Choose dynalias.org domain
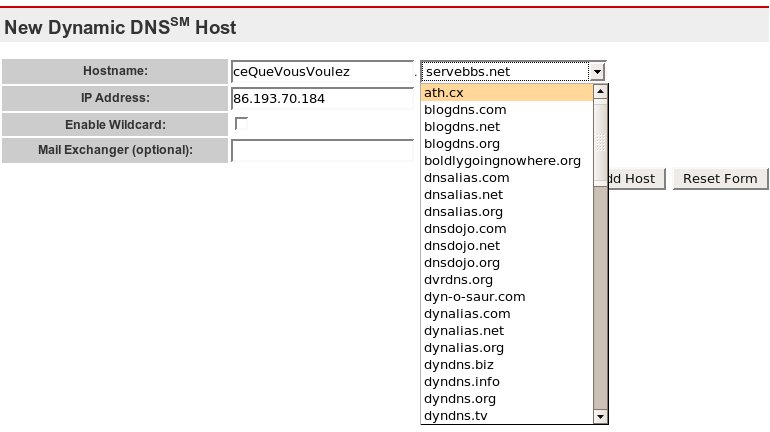The width and height of the screenshot is (770, 432). [x=506, y=348]
